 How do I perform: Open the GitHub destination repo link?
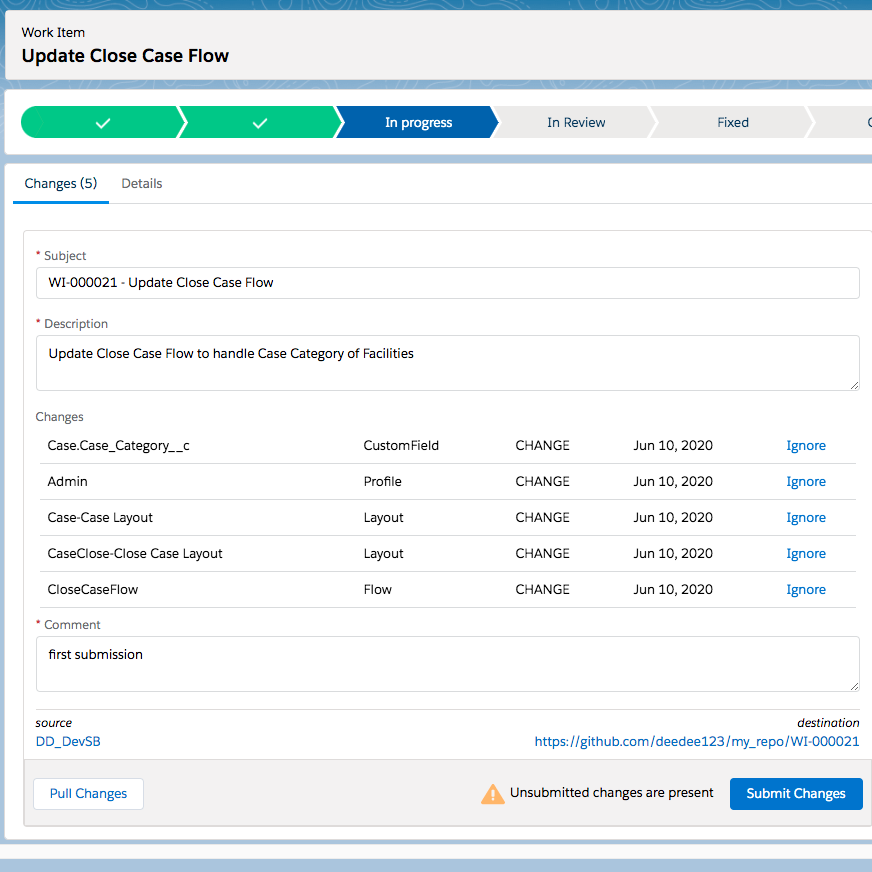(x=696, y=742)
